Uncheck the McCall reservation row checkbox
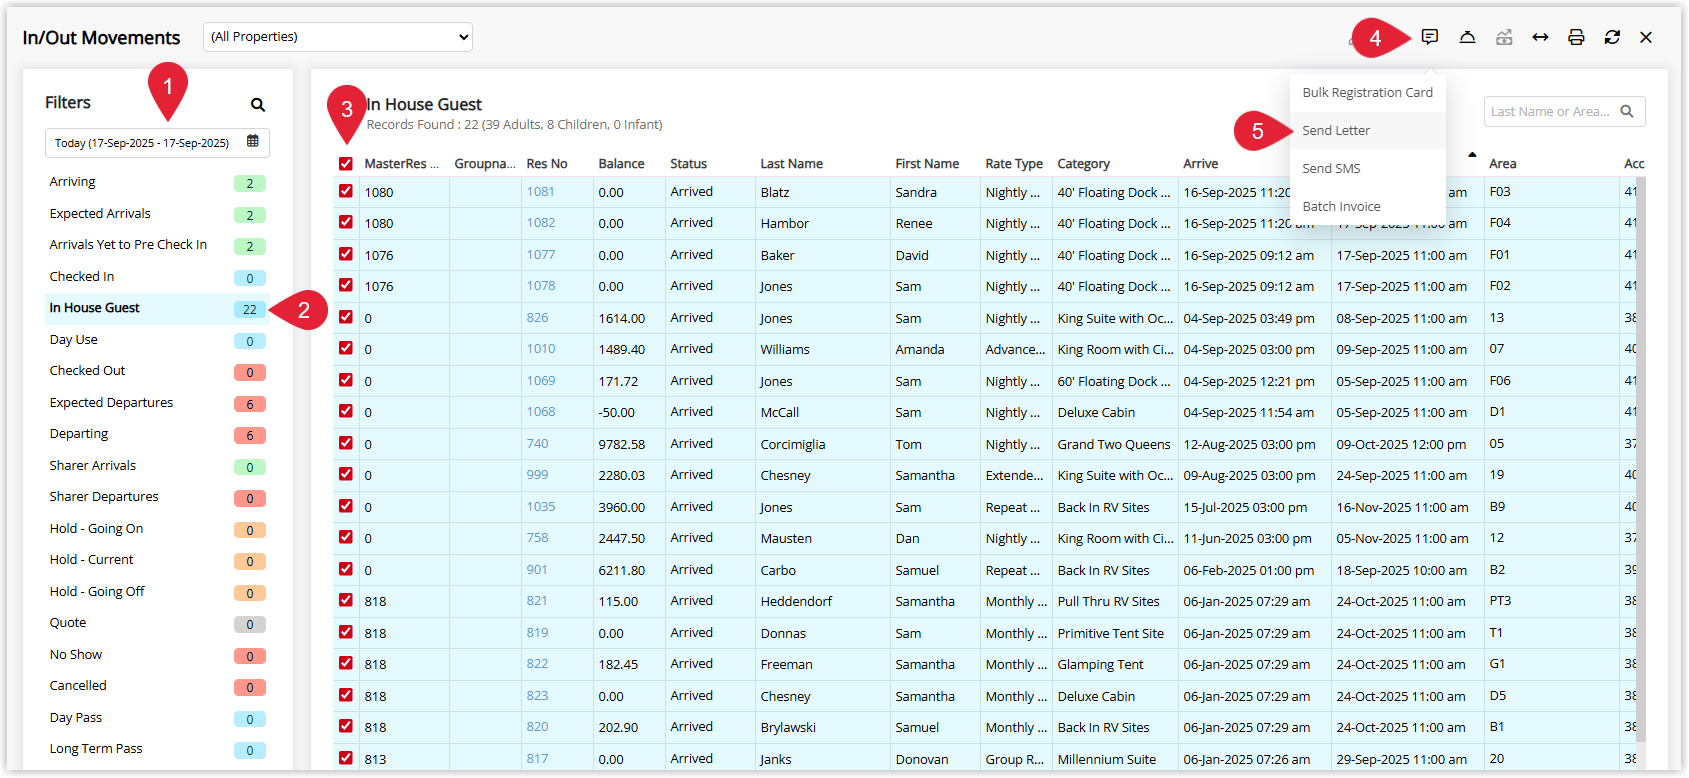Viewport: 1689px width, 778px height. tap(346, 411)
